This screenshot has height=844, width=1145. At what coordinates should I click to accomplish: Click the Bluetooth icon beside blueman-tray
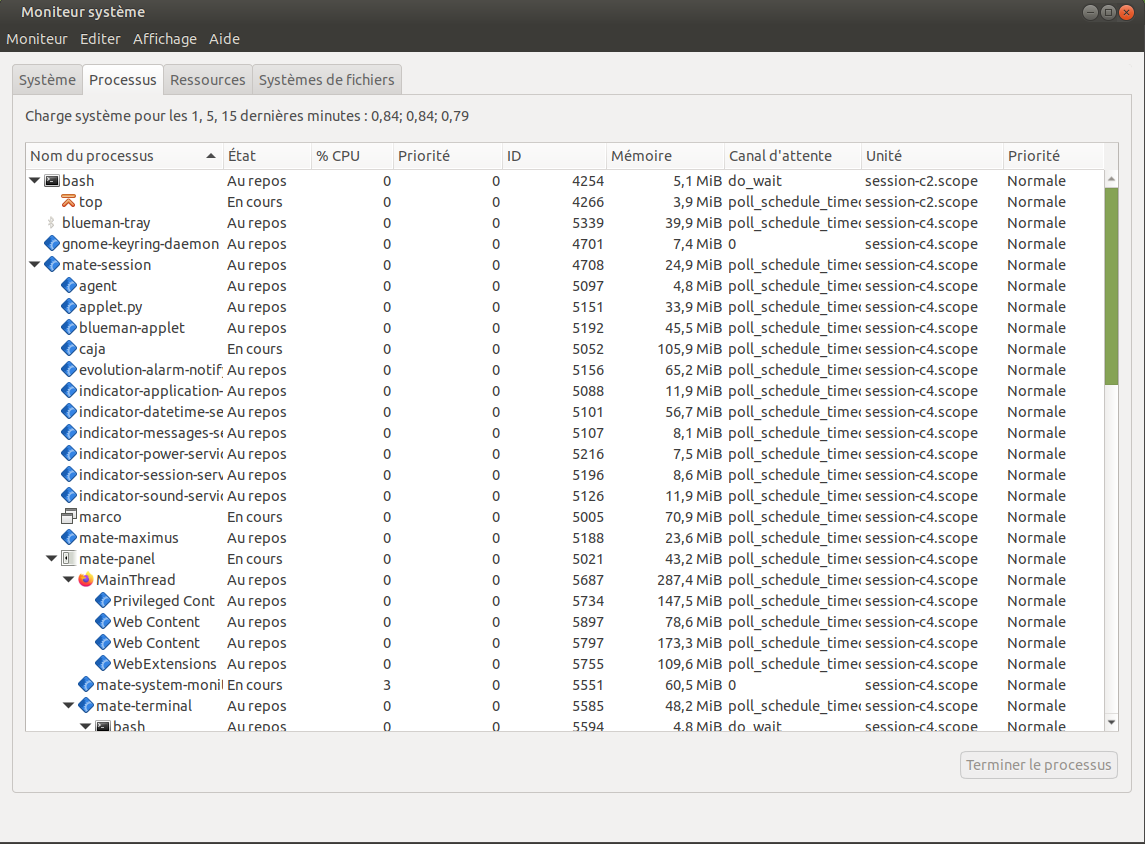click(x=52, y=223)
